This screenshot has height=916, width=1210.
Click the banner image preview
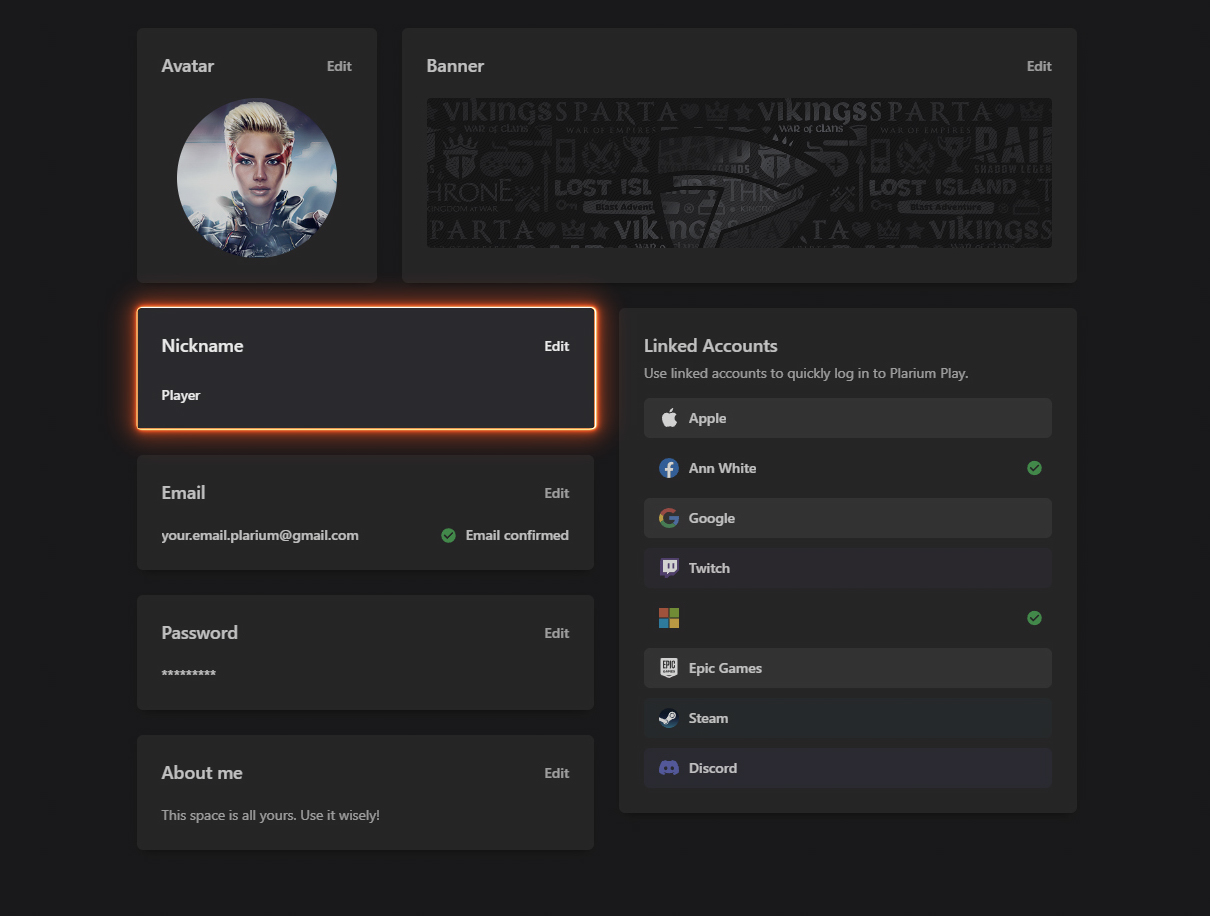[739, 173]
